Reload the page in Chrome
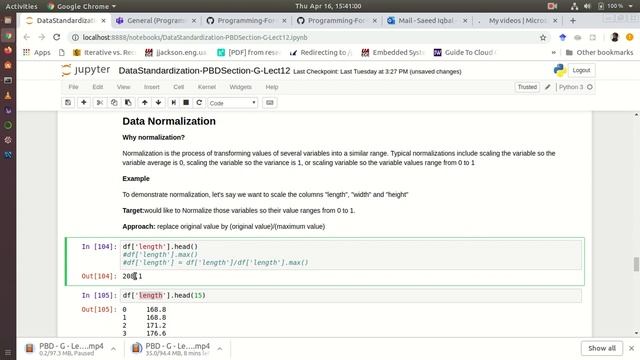This screenshot has height=360, width=640. coord(57,37)
